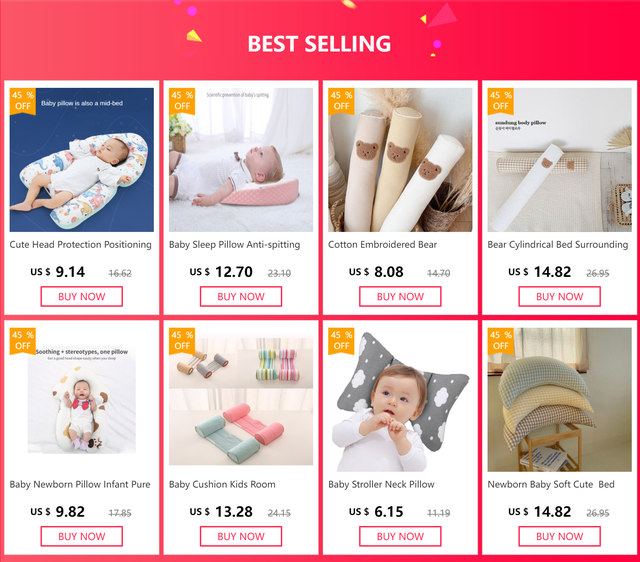This screenshot has height=562, width=640.
Task: Open the pink wedge anti-spitting pillow image
Action: pyautogui.click(x=241, y=160)
